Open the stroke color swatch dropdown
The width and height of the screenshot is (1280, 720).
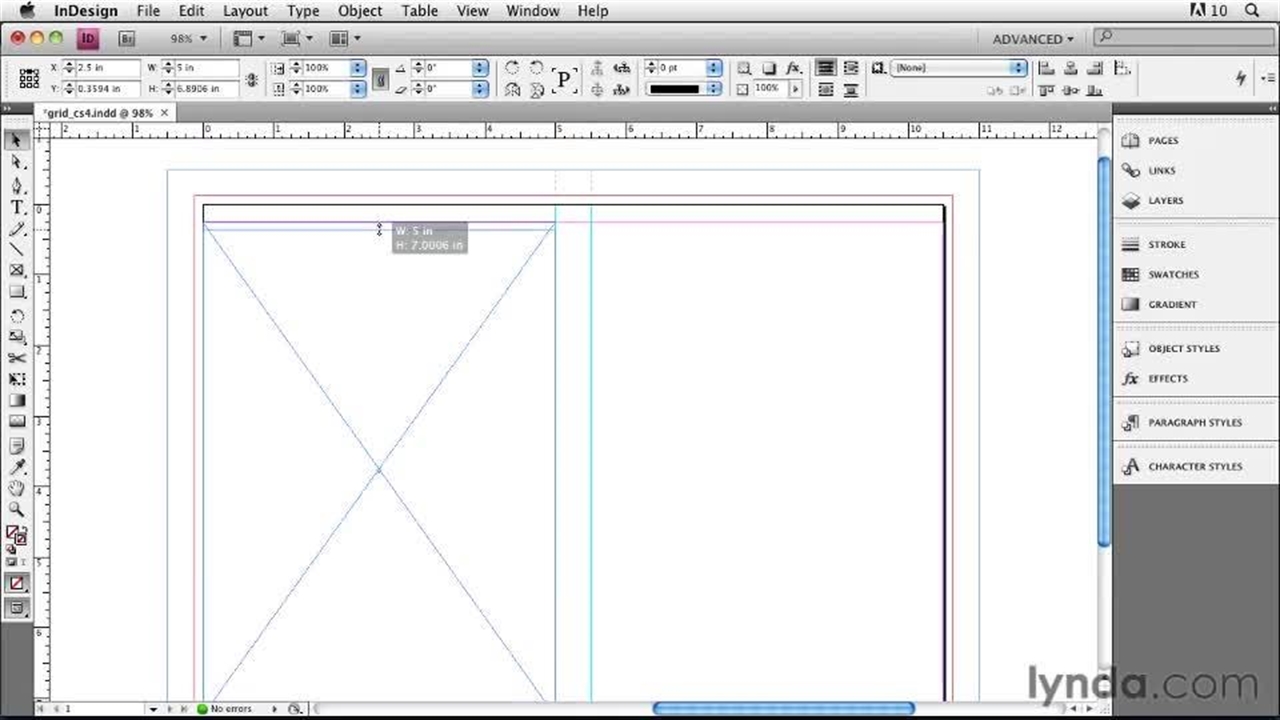(x=714, y=88)
